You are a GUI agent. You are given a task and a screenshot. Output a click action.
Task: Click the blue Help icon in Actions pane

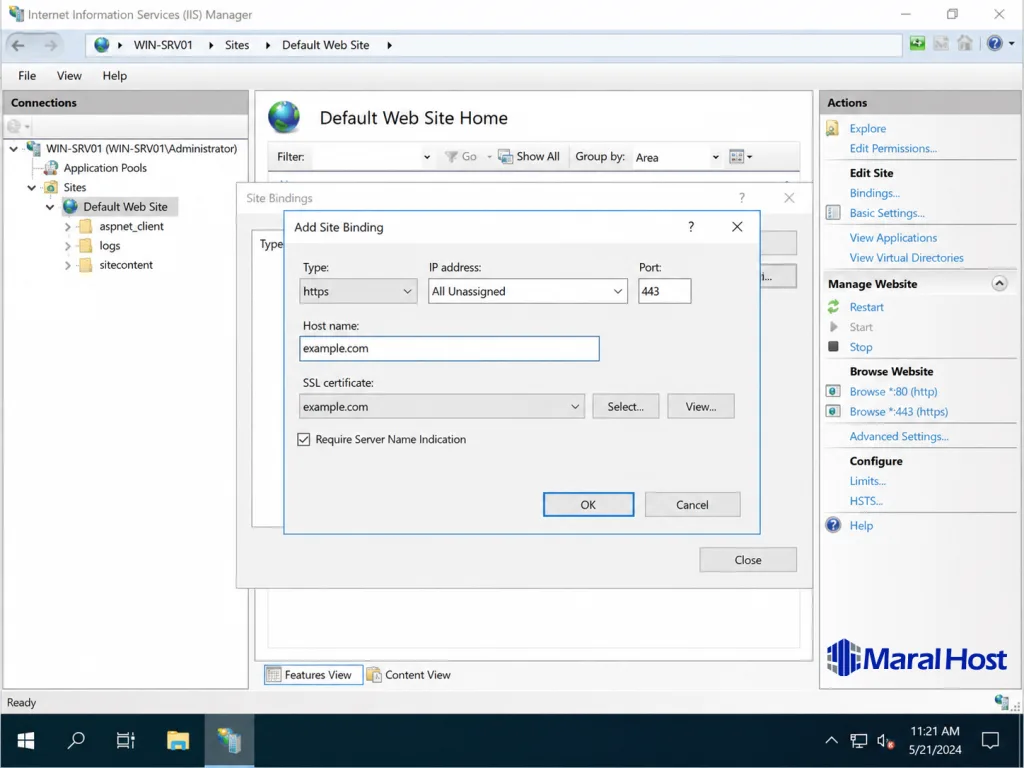click(833, 525)
